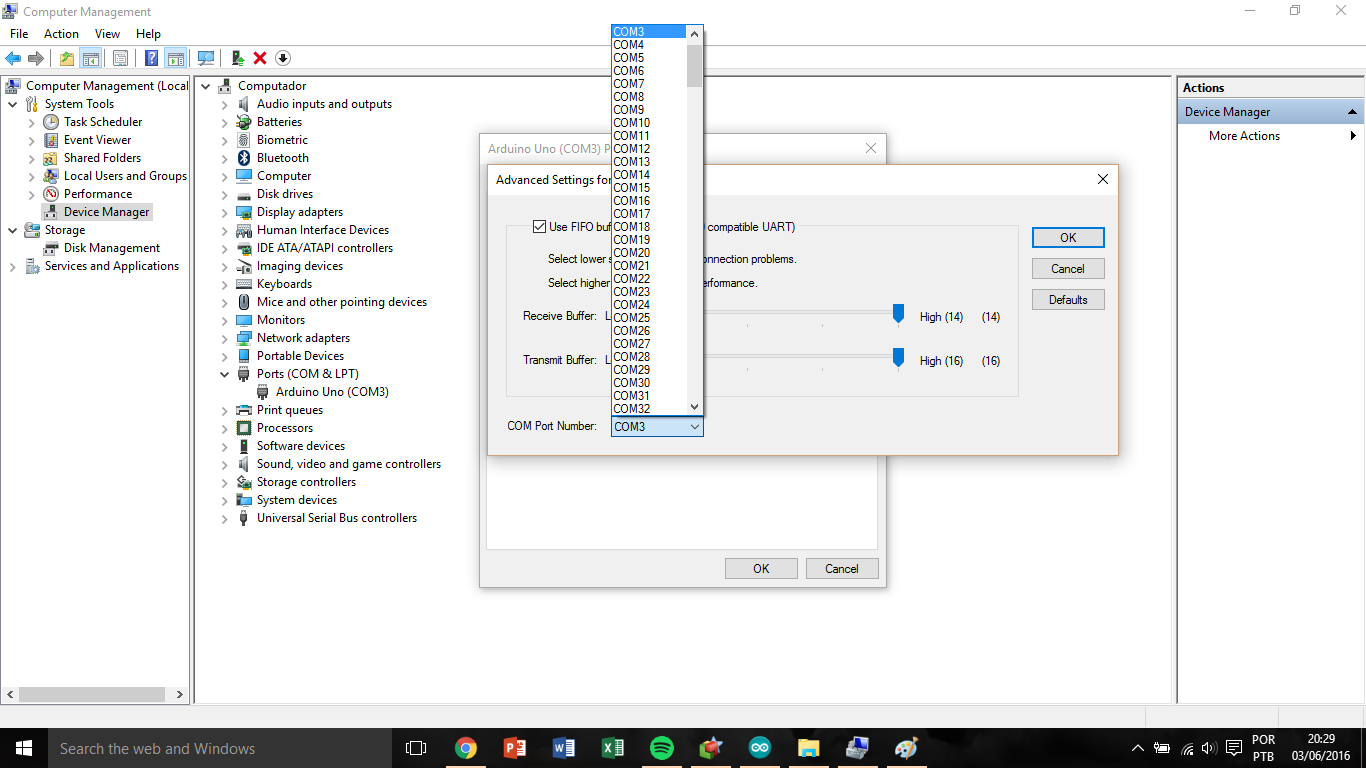This screenshot has width=1366, height=768.
Task: Click the red X Uninstall toolbar icon
Action: [x=260, y=58]
